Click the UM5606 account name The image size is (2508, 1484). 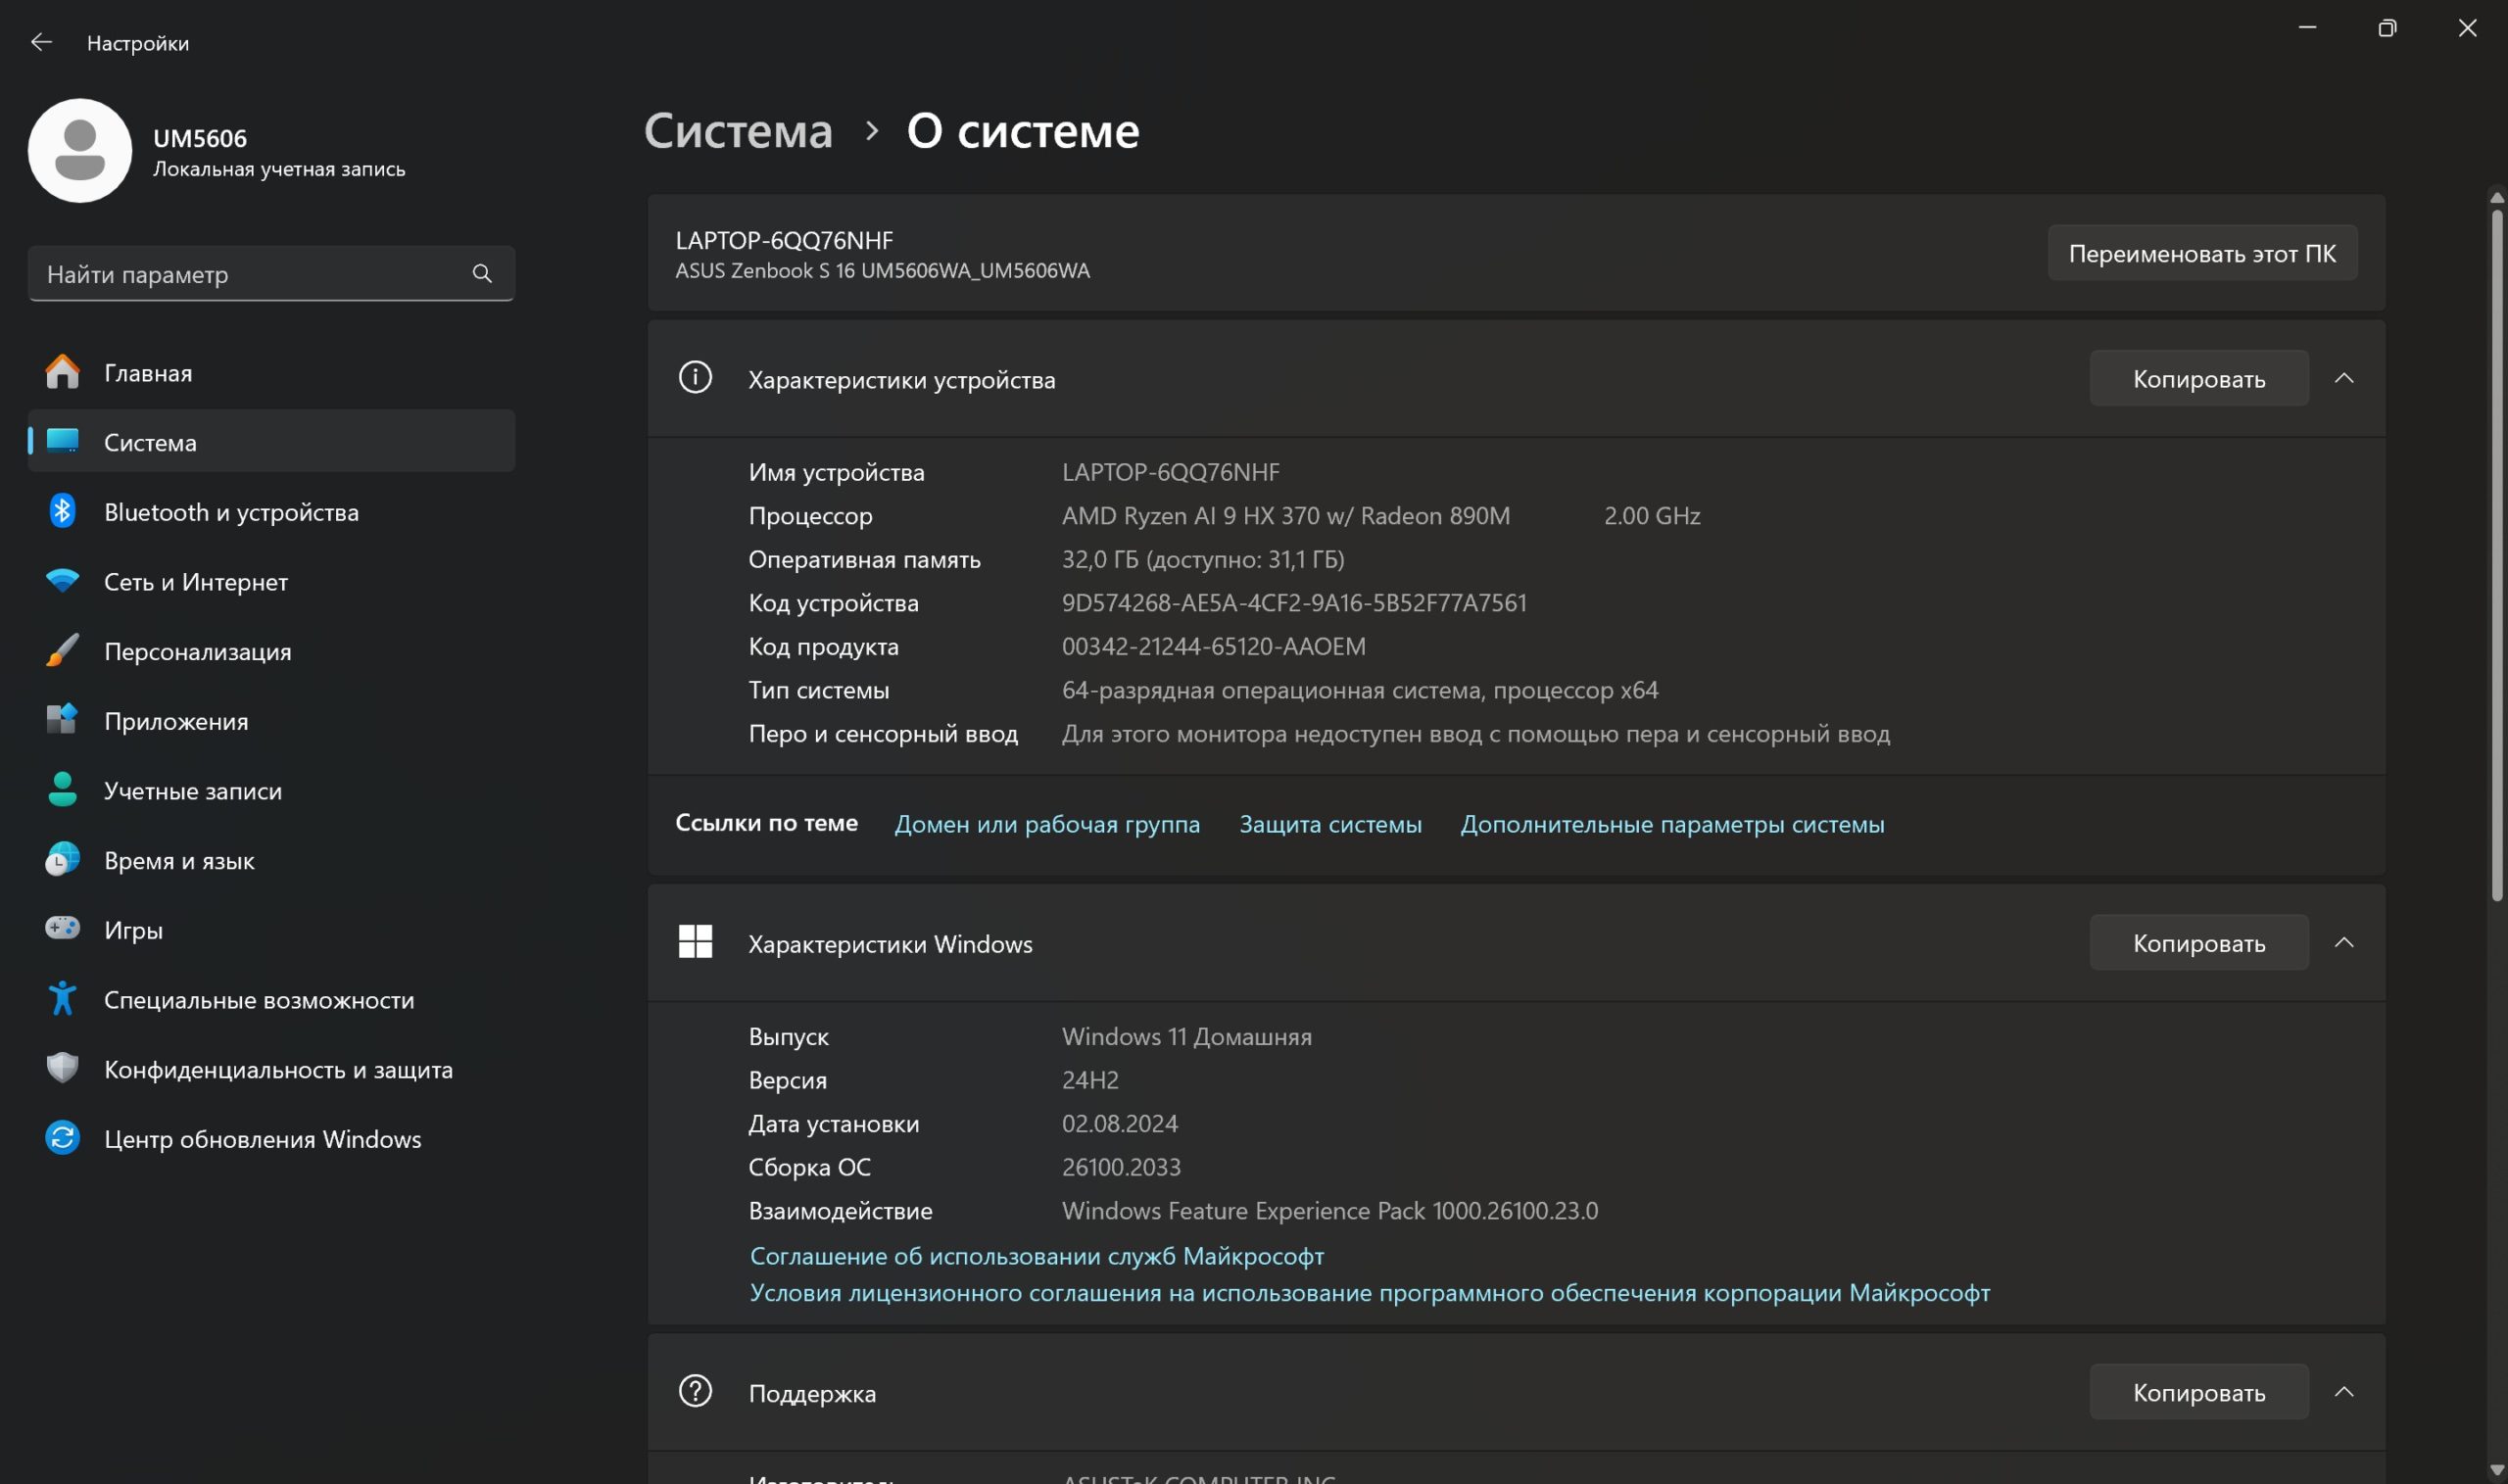tap(200, 138)
